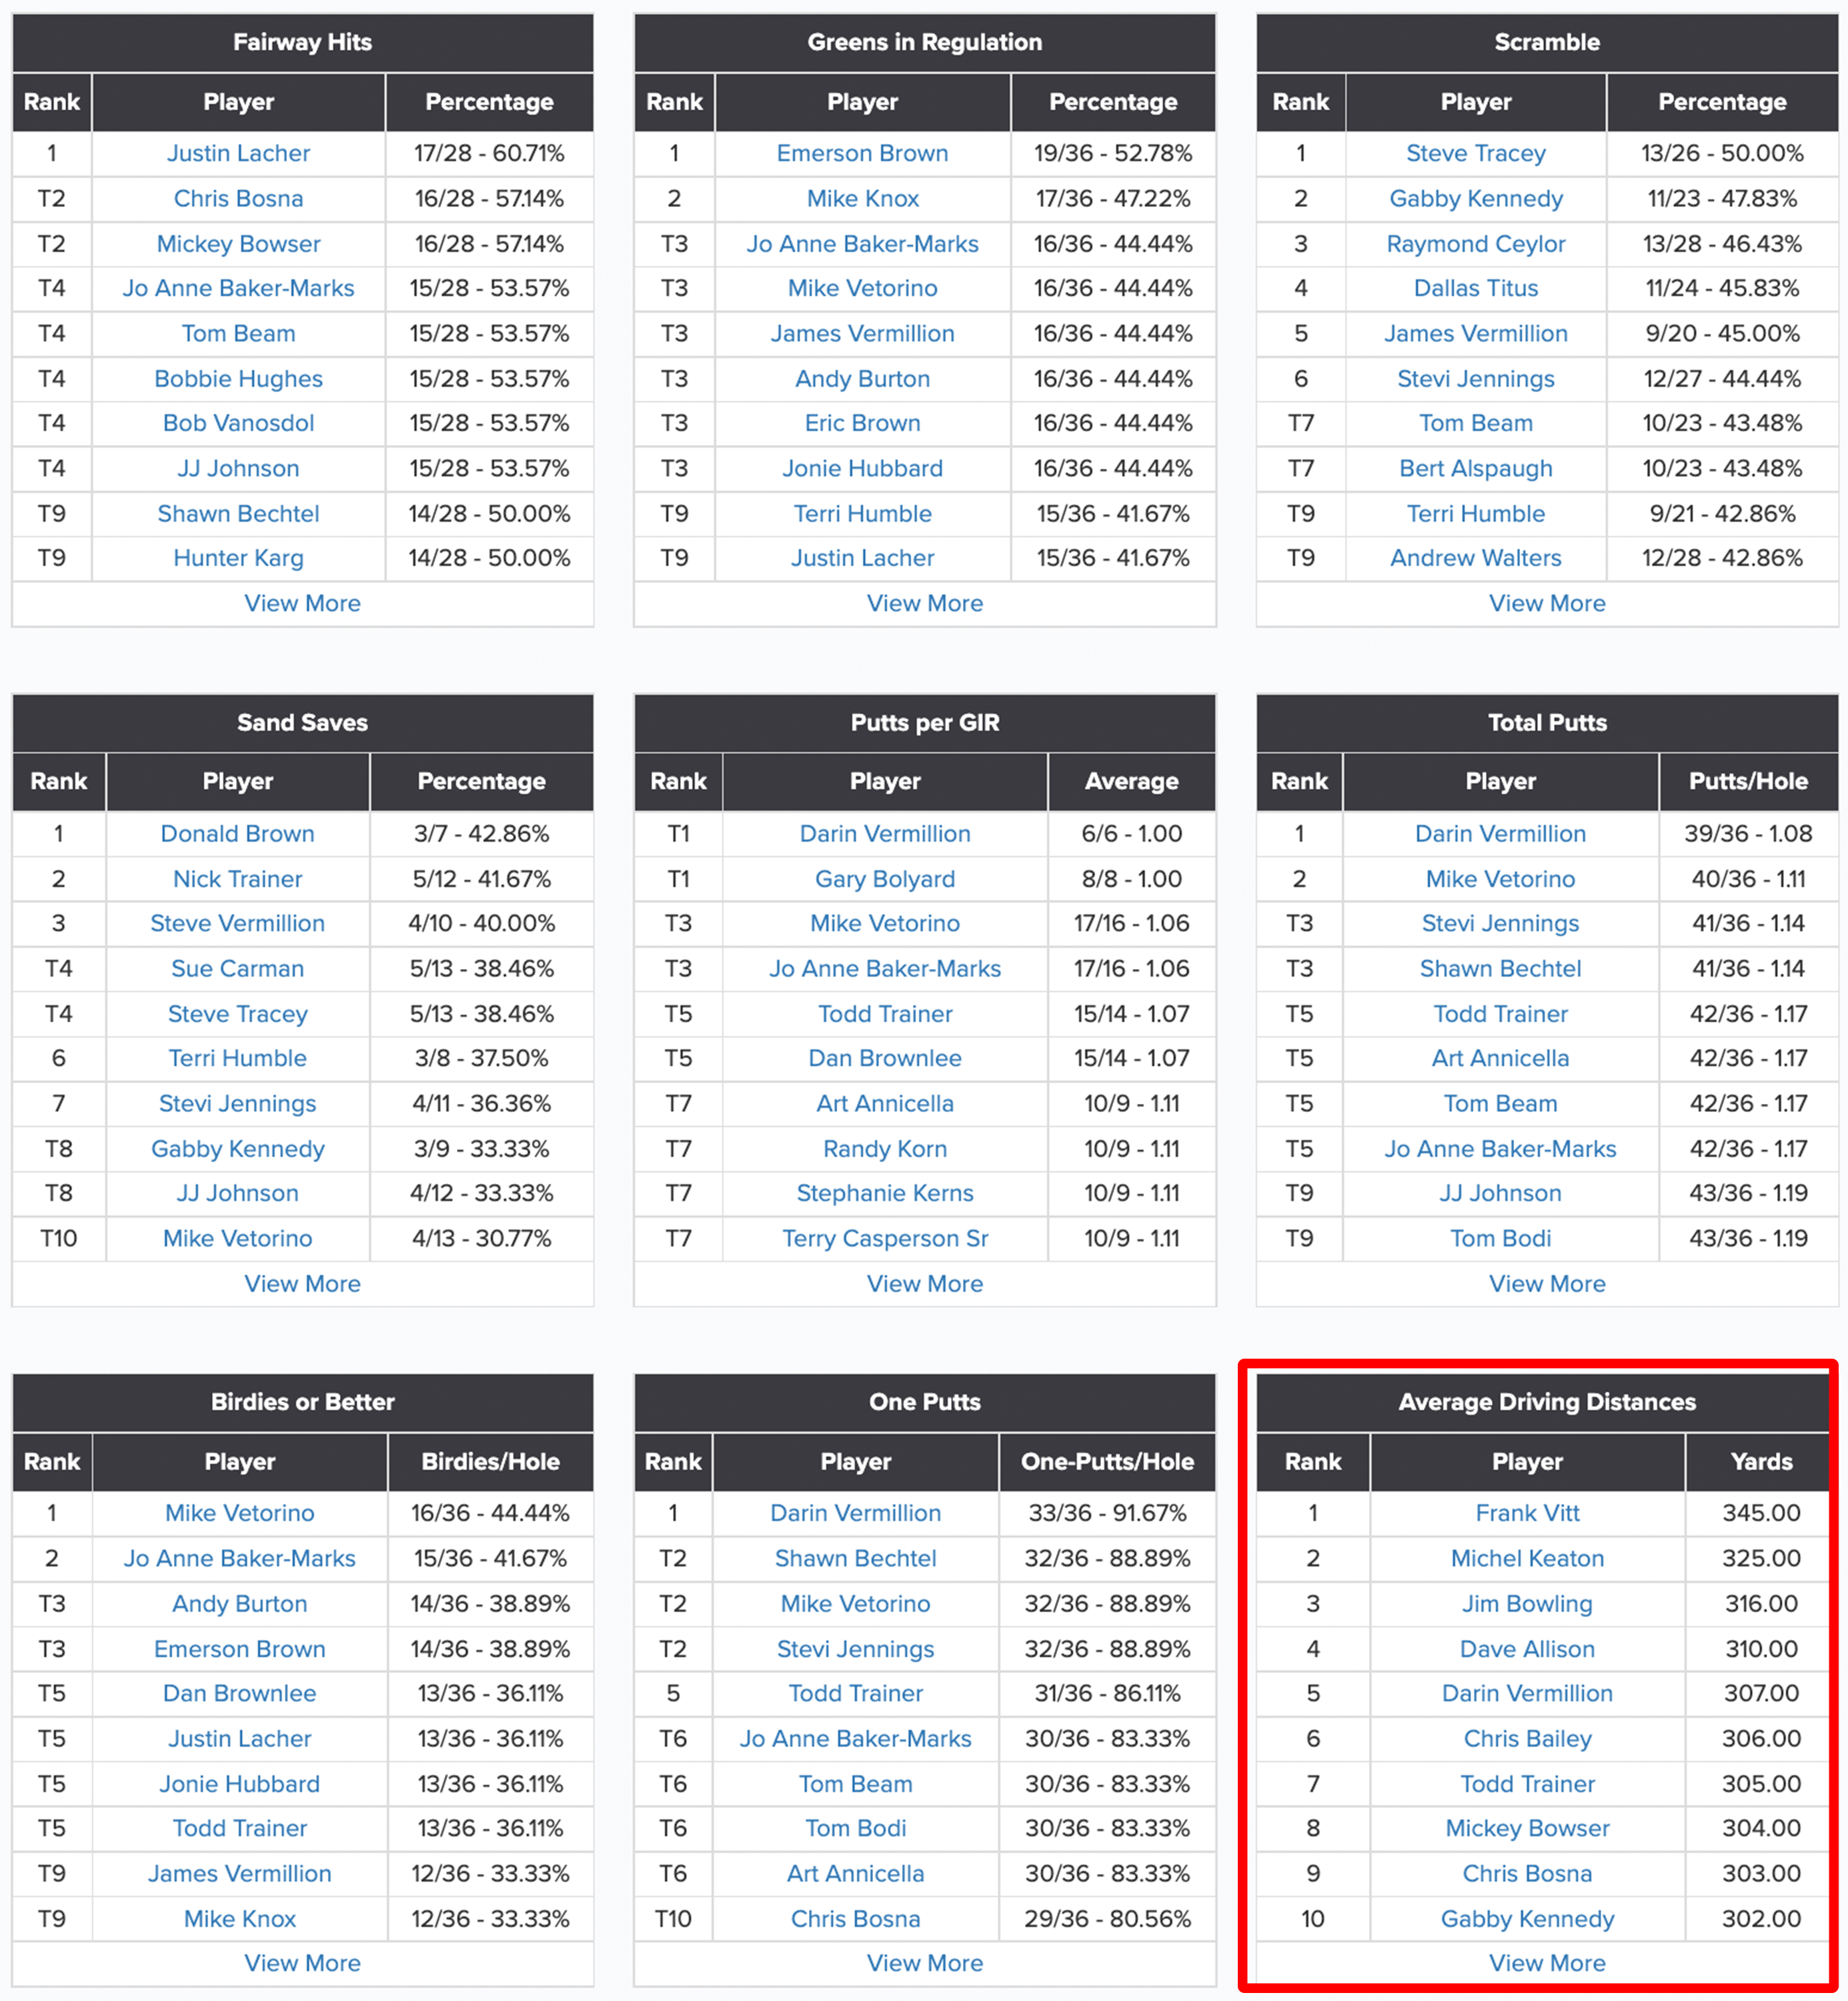This screenshot has height=2001, width=1848.
Task: Click View More under One Putts
Action: 924,1962
